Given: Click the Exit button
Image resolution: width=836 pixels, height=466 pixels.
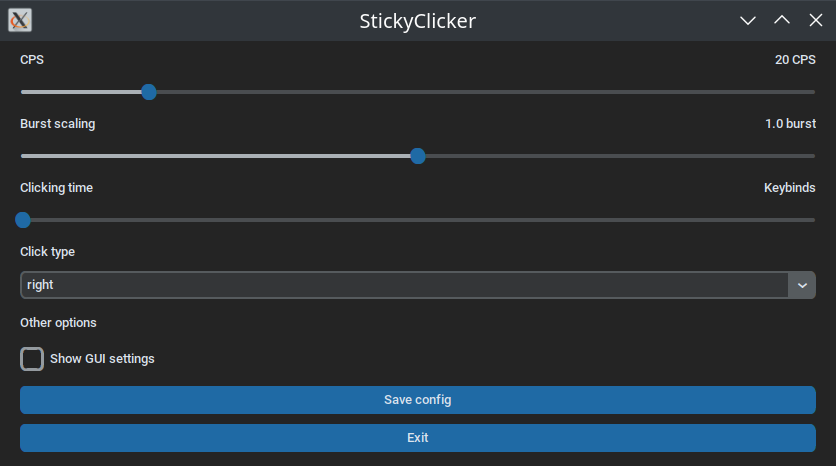Looking at the screenshot, I should click(x=418, y=438).
